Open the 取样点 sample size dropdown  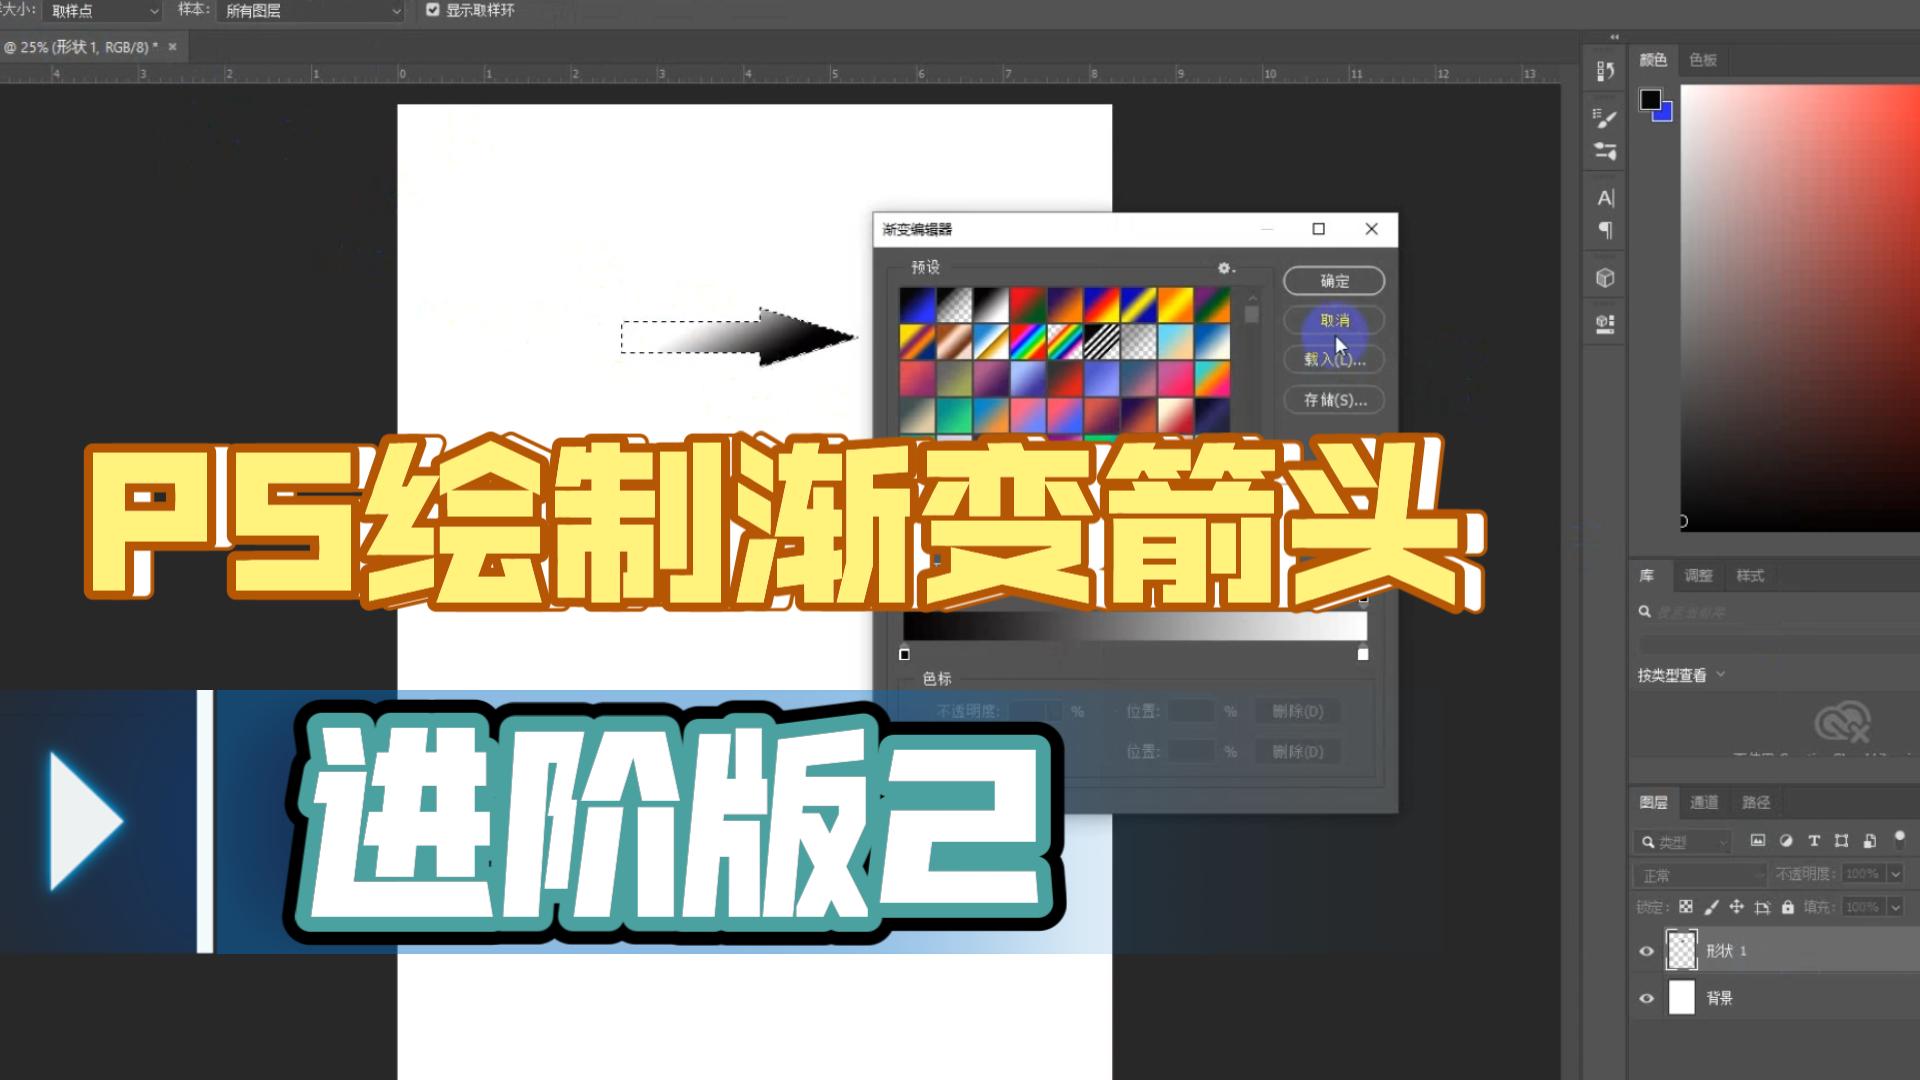[103, 11]
